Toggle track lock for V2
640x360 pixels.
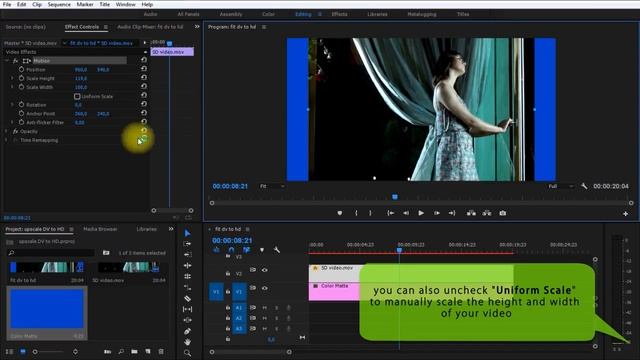(x=228, y=273)
